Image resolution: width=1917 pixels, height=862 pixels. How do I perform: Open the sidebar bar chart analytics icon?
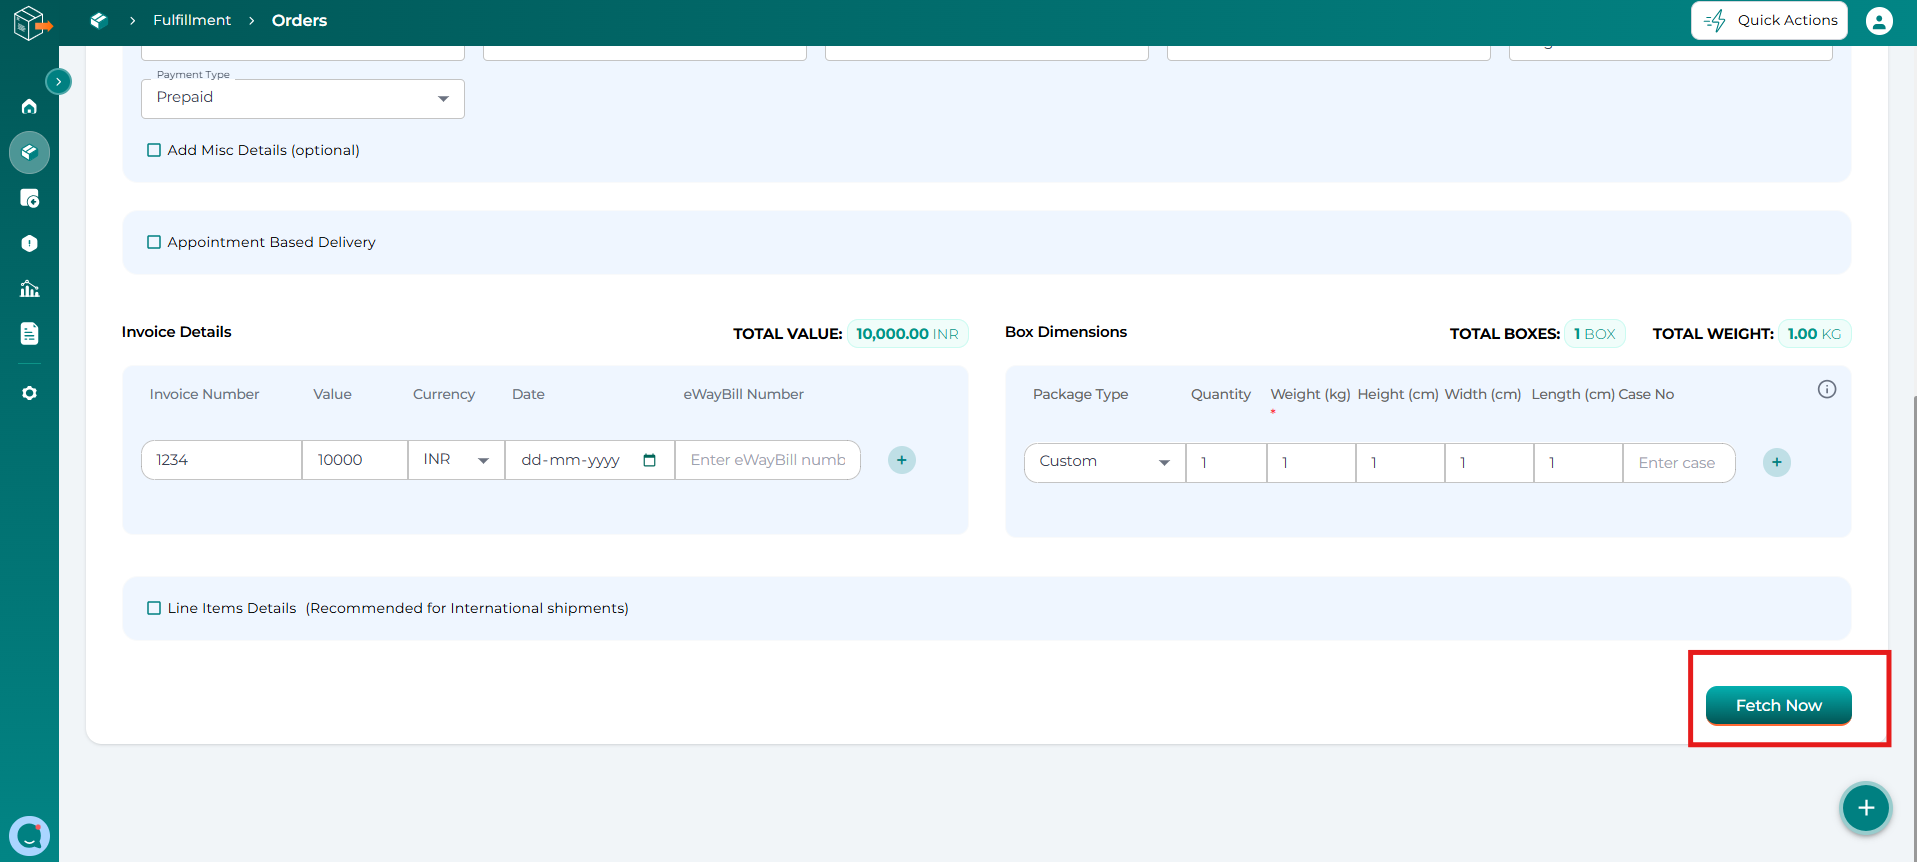tap(29, 289)
